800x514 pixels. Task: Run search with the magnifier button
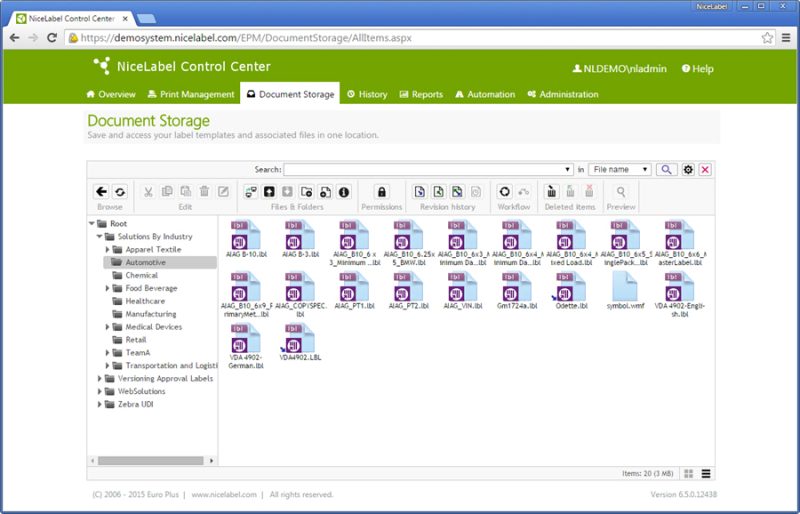tap(666, 169)
